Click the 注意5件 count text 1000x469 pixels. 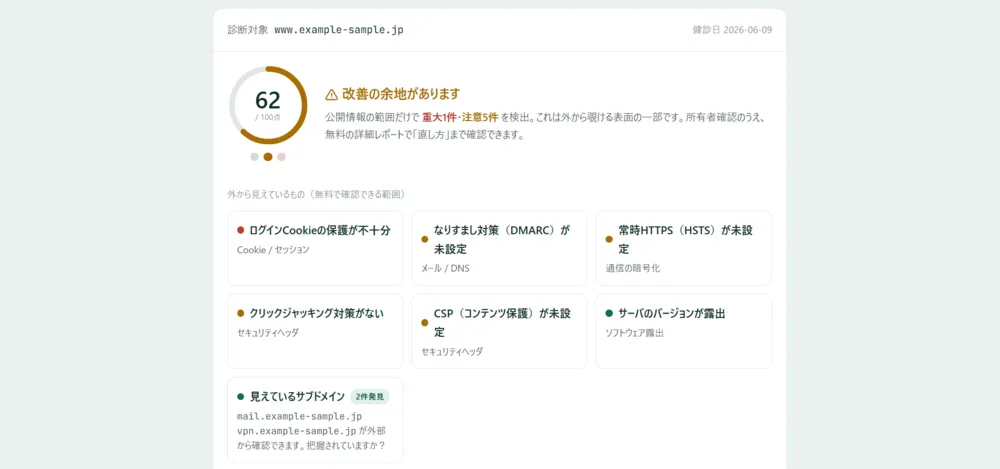coord(480,117)
